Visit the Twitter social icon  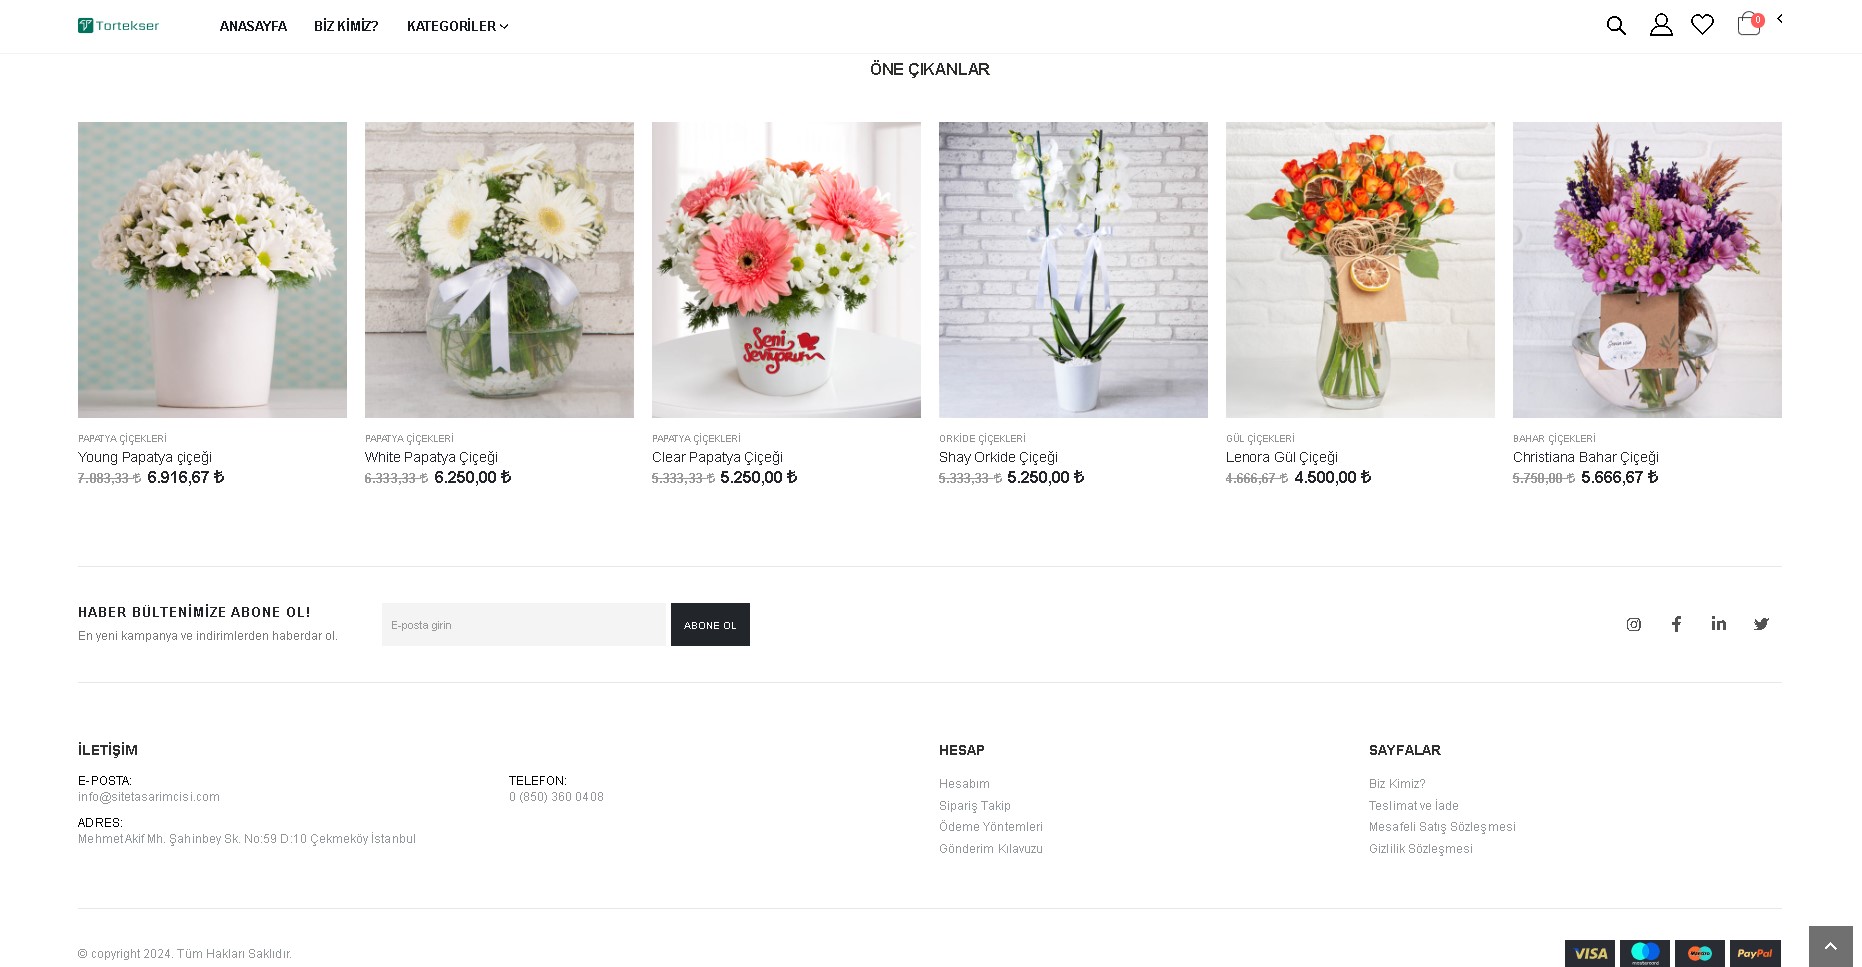coord(1761,624)
